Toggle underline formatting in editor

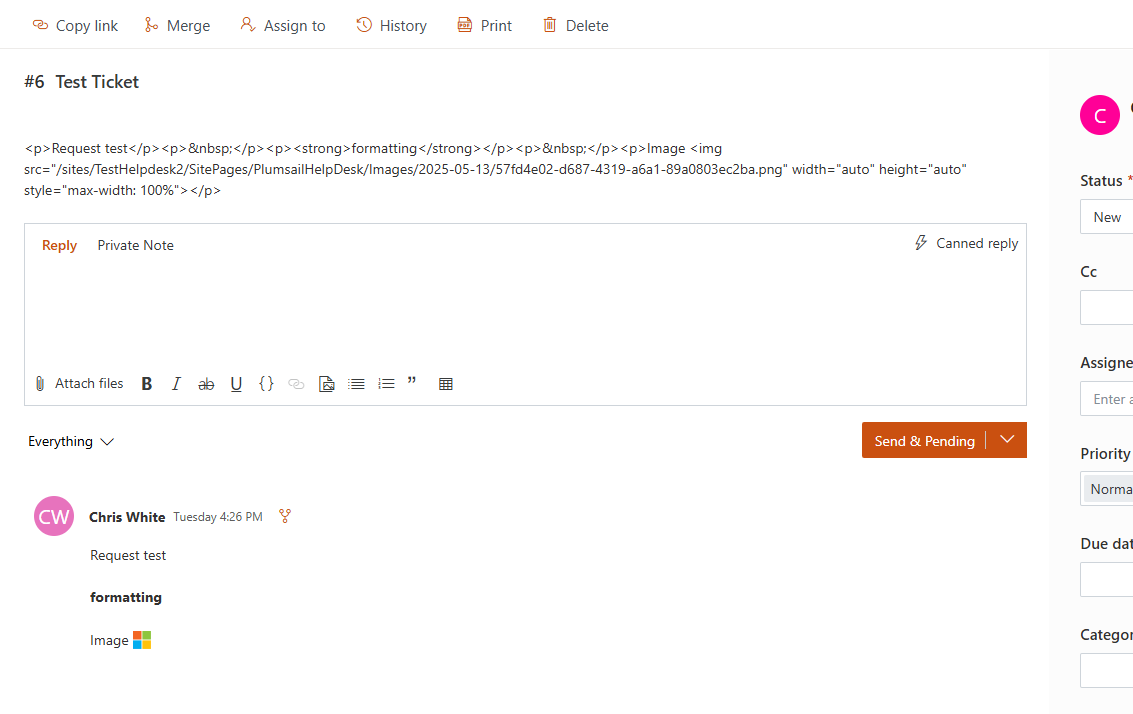(x=236, y=384)
